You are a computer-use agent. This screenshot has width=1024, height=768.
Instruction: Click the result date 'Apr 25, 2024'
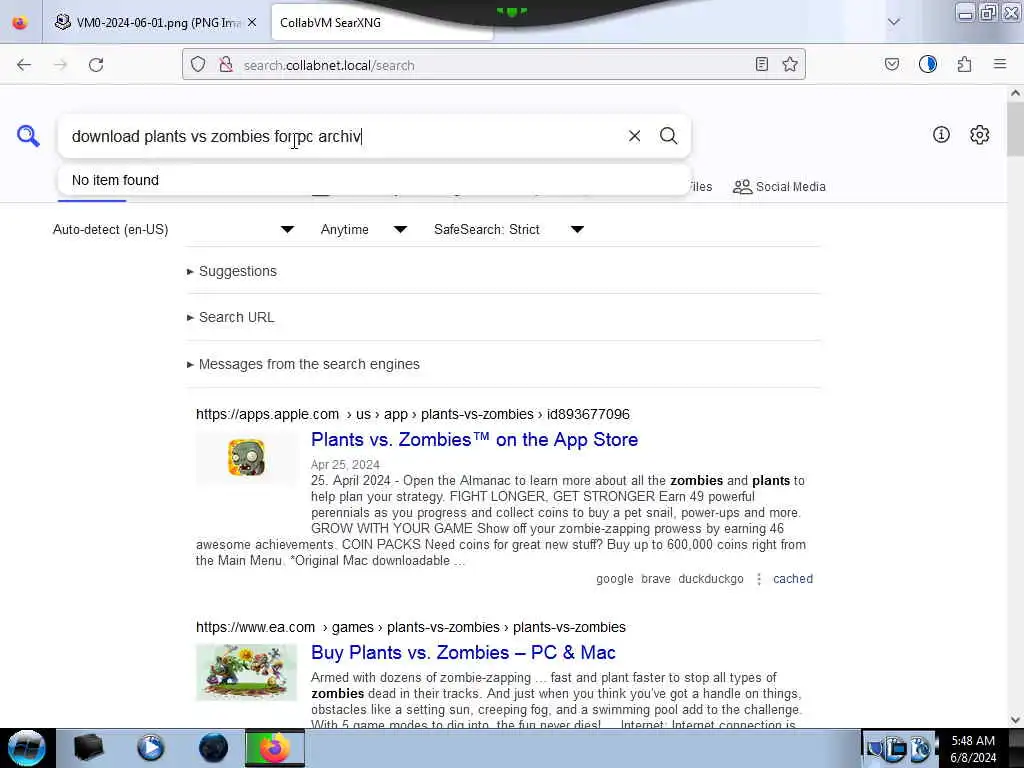[345, 464]
